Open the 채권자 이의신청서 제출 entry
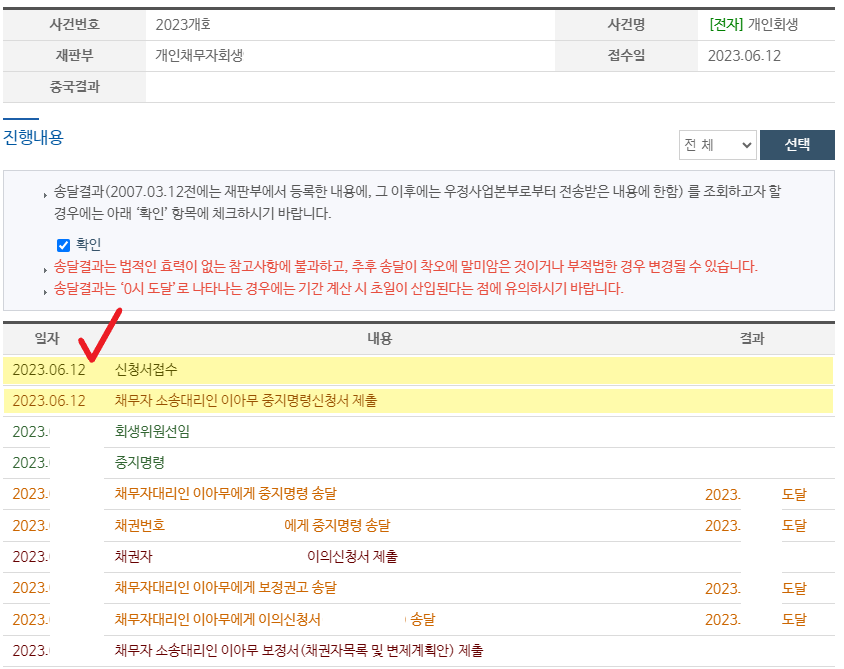This screenshot has height=669, width=844. click(256, 556)
